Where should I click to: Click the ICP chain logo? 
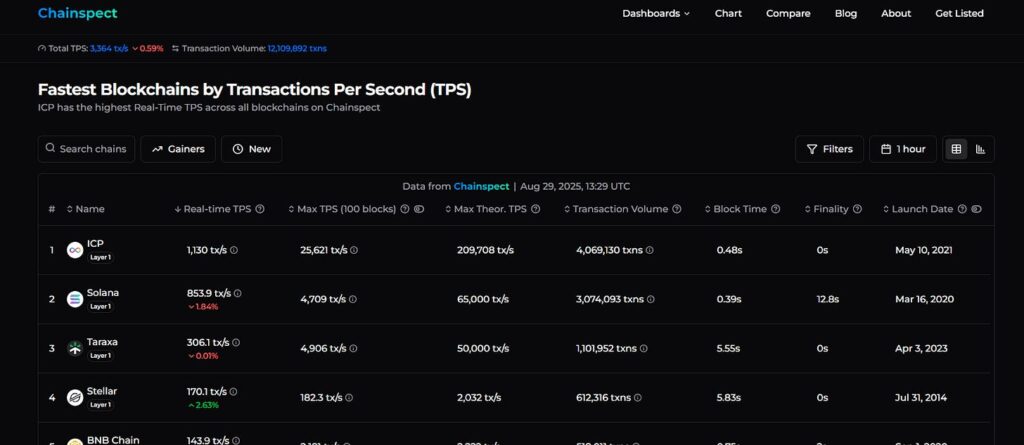[75, 250]
